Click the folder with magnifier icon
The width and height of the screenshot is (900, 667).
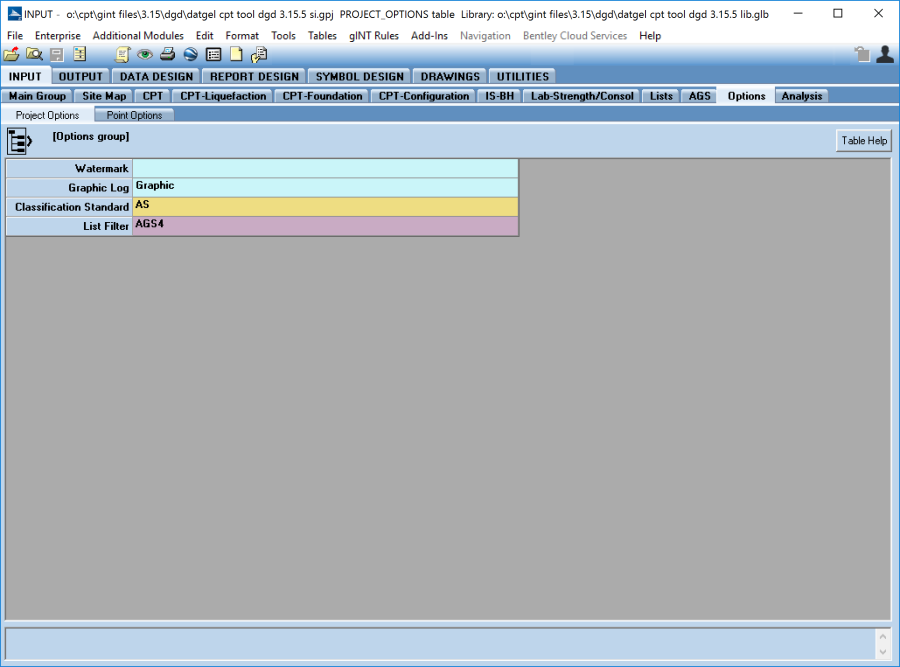click(x=34, y=55)
